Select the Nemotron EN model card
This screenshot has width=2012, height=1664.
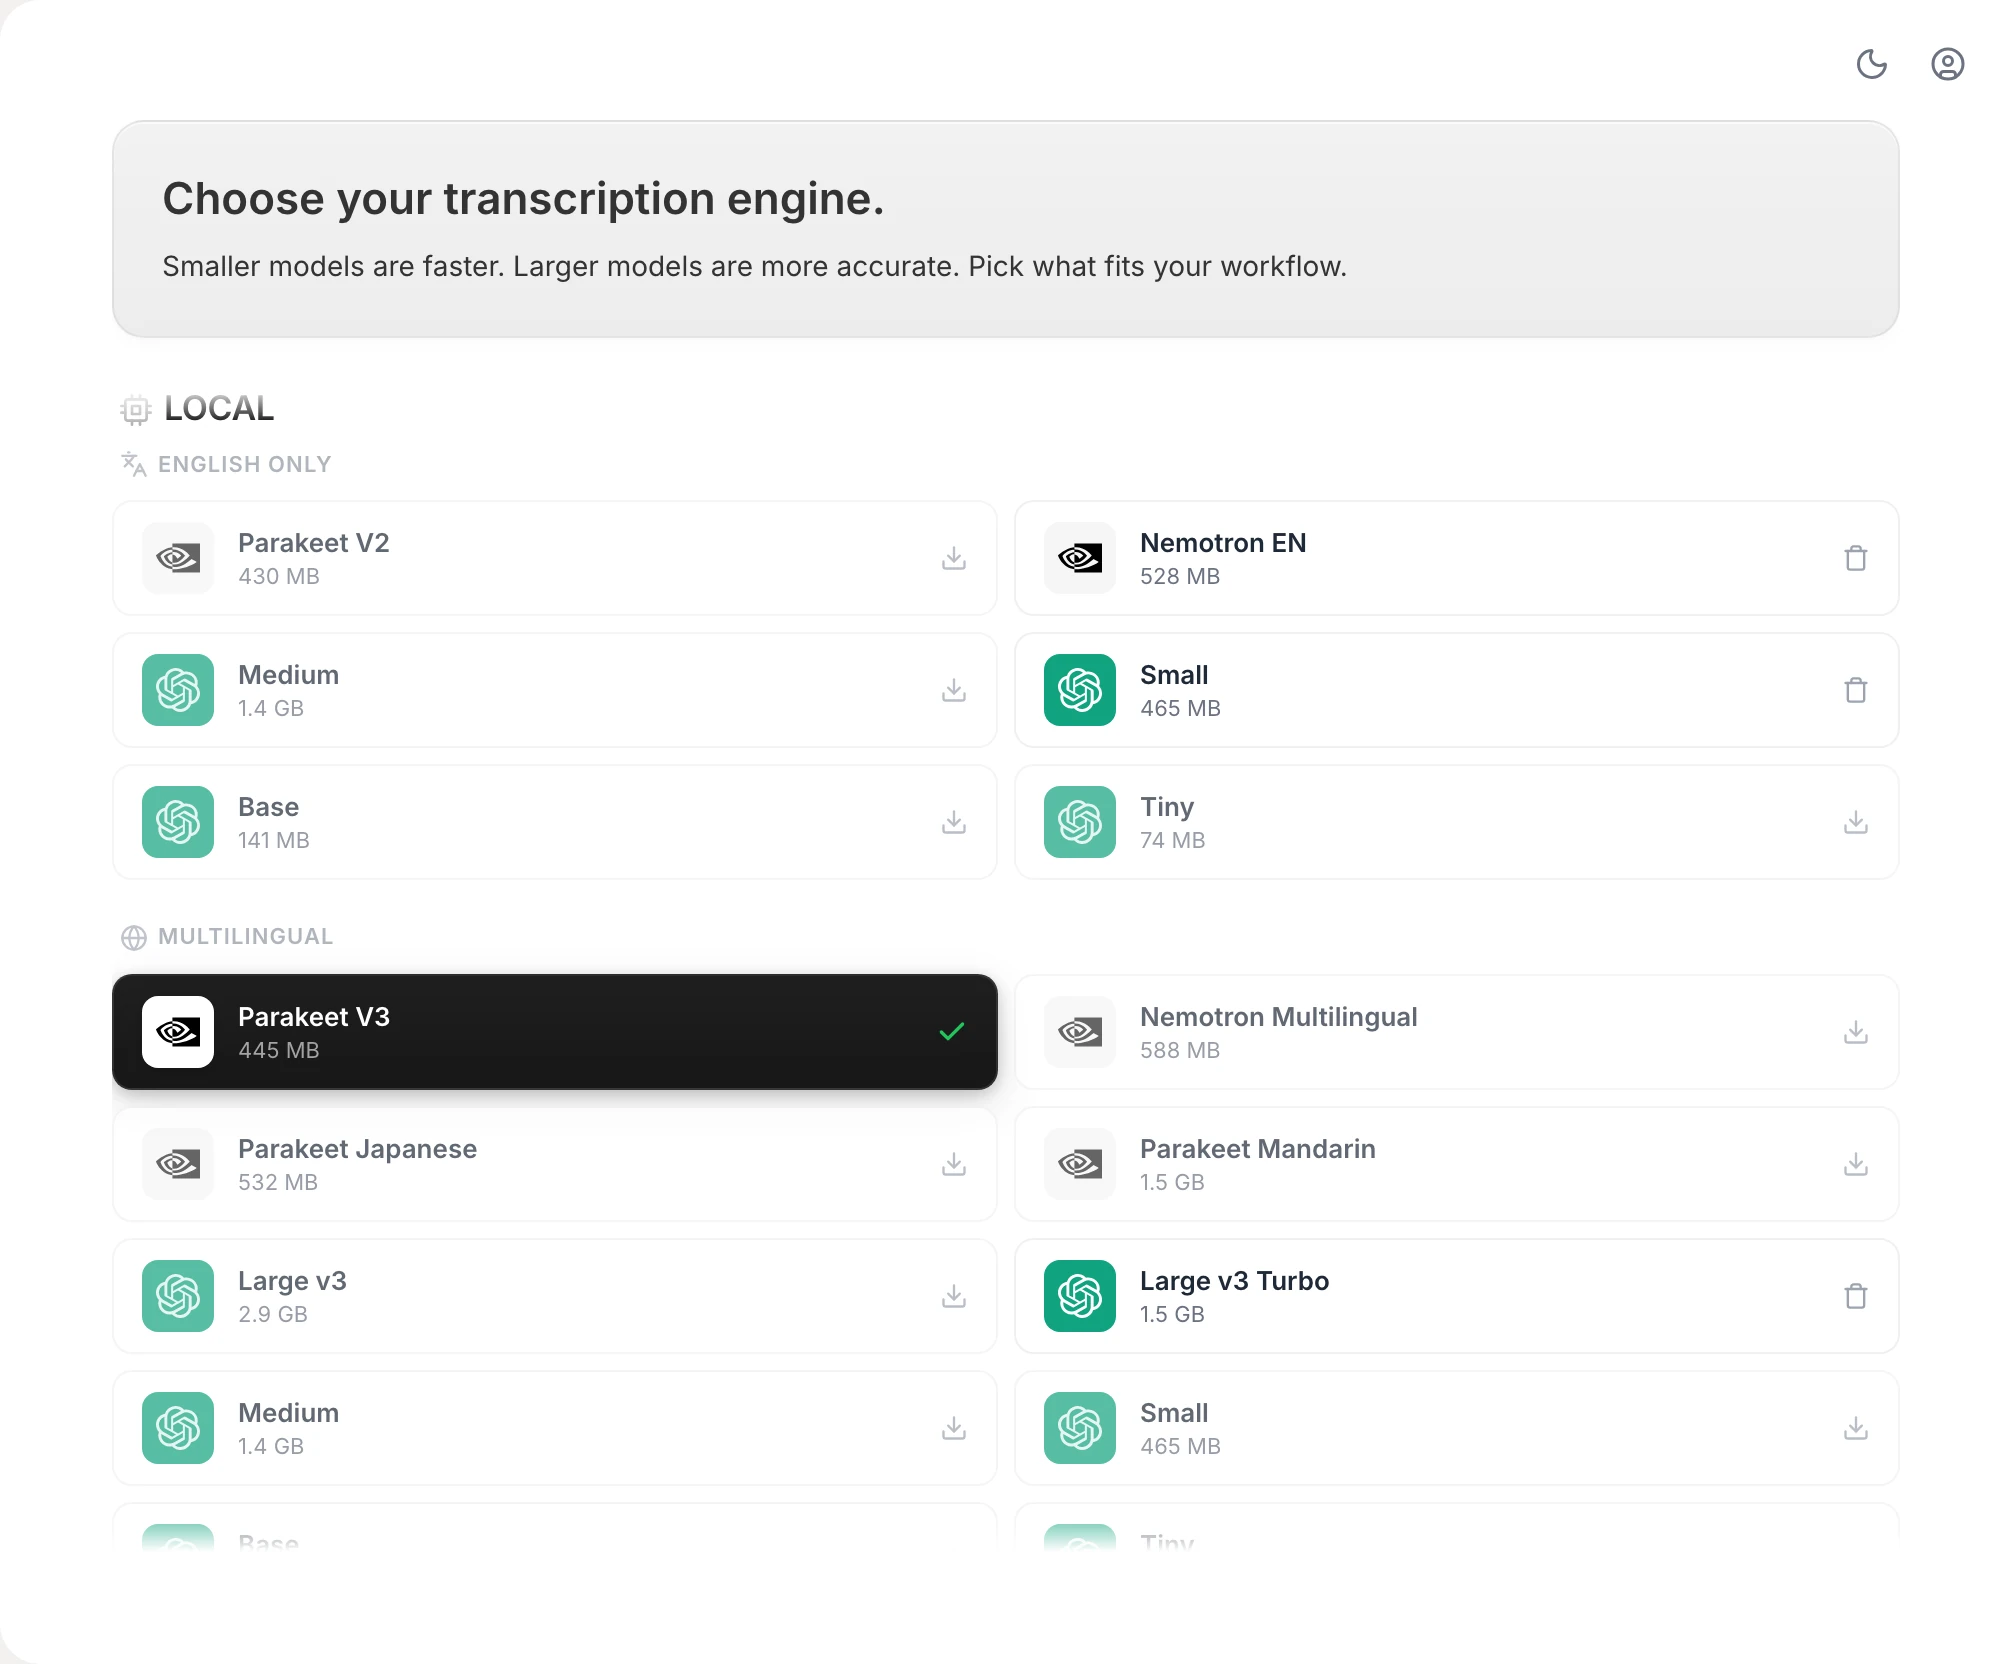[x=1456, y=558]
